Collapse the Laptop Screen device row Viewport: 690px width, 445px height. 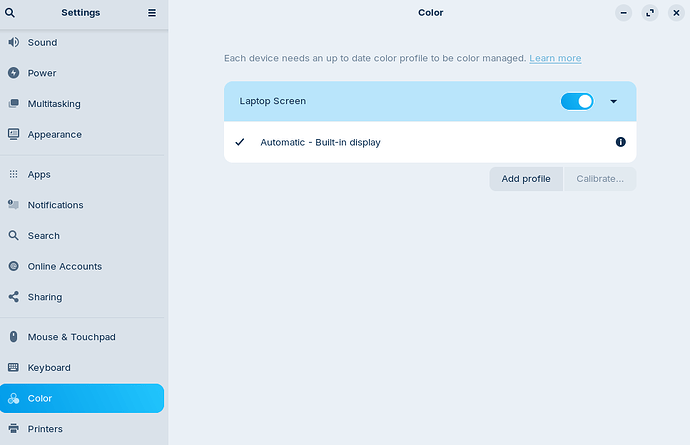[614, 101]
